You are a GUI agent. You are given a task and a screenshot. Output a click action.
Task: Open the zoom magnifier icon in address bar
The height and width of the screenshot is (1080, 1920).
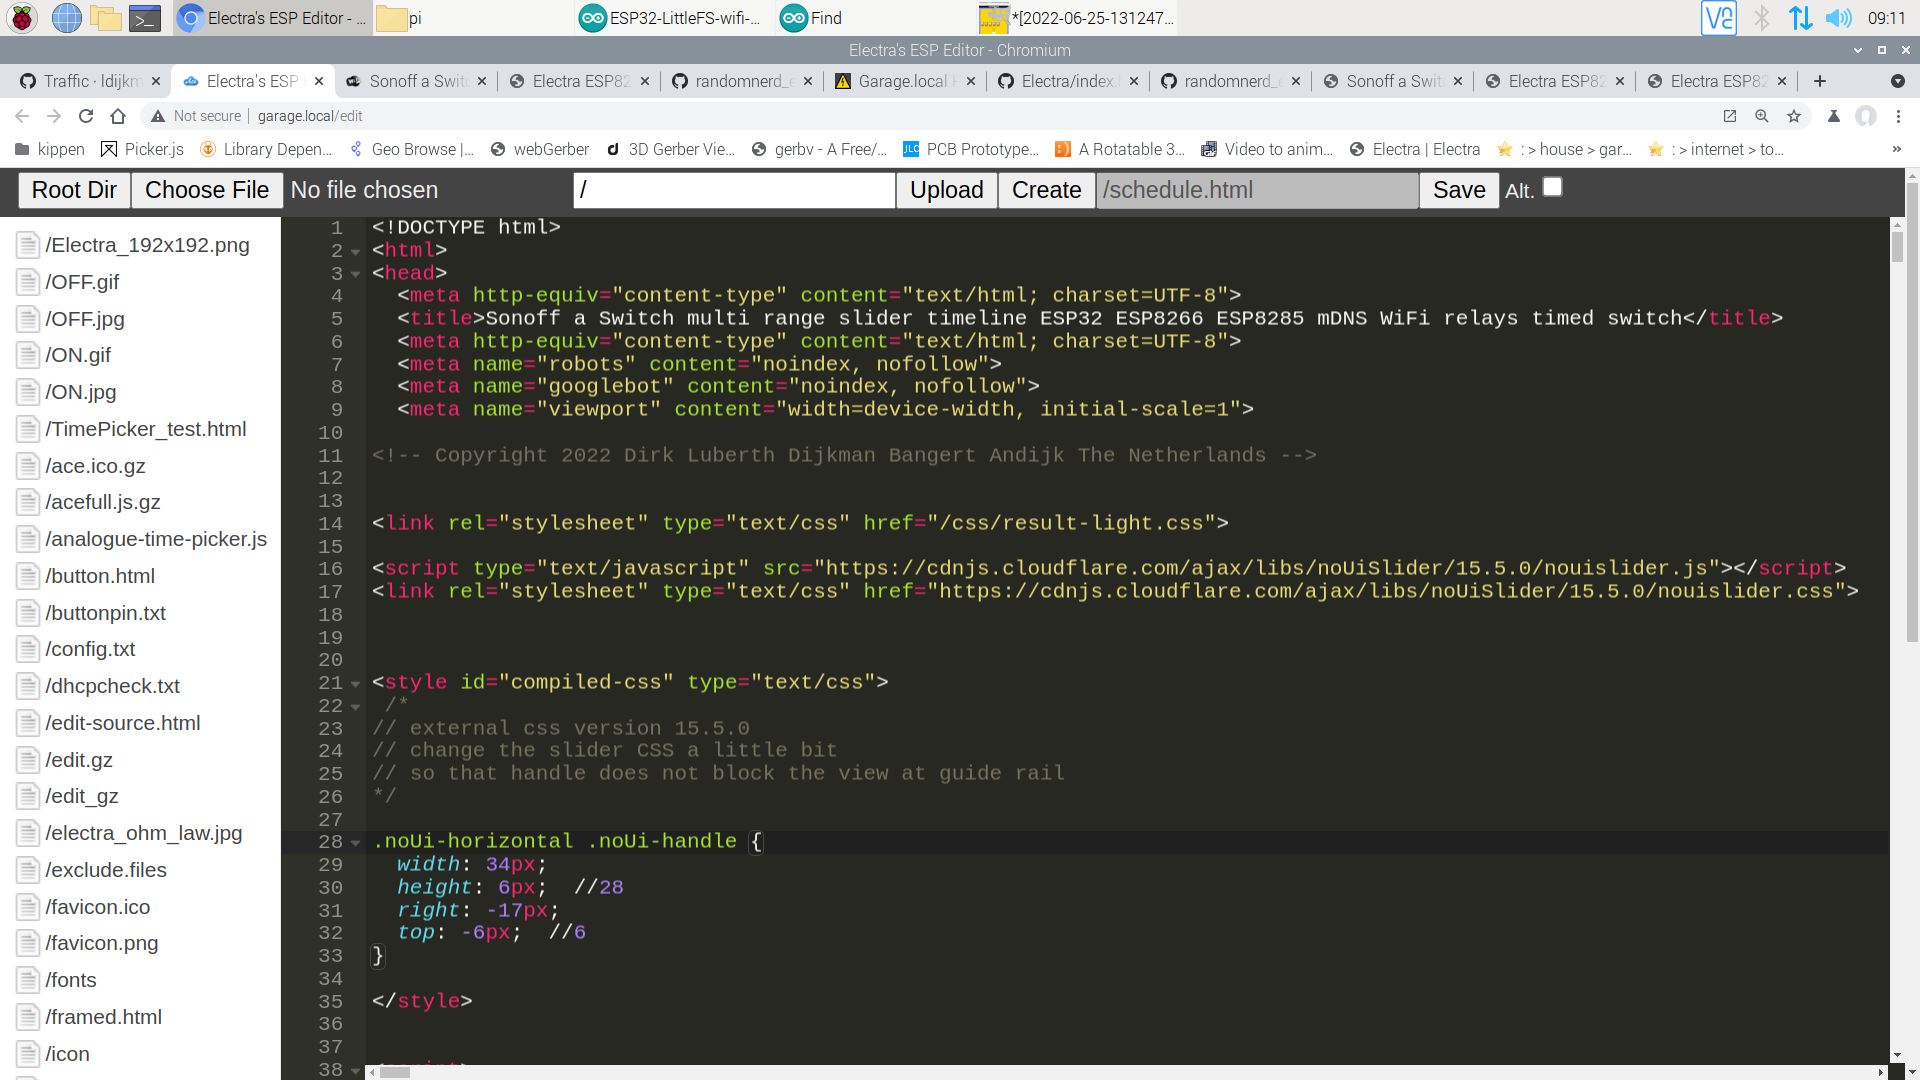click(1762, 116)
